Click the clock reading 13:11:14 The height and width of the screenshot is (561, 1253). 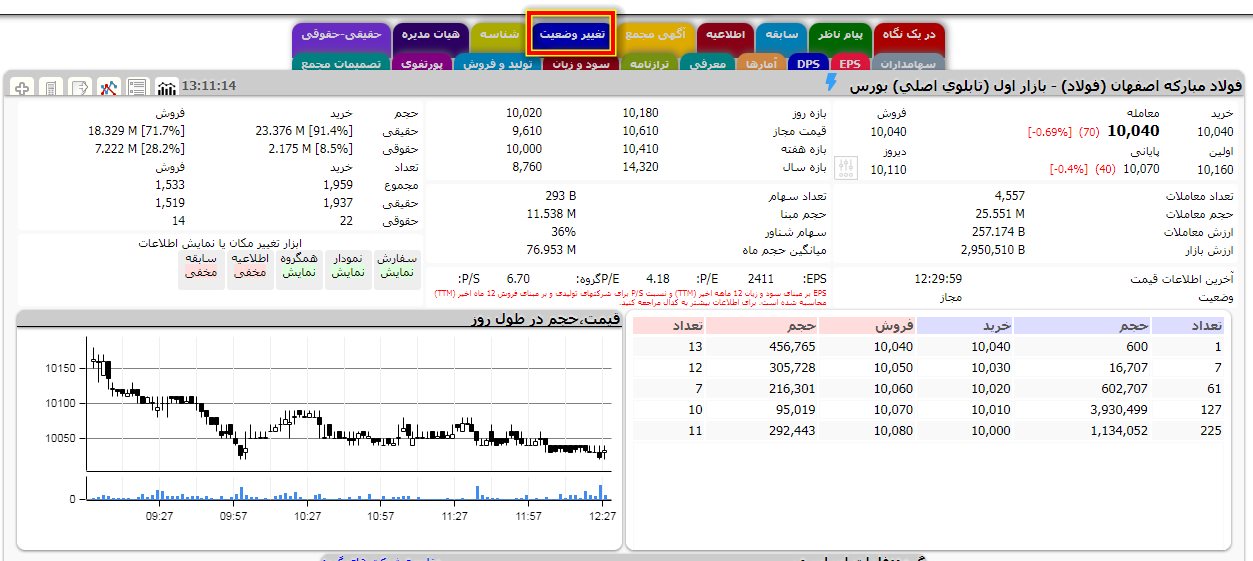coord(209,86)
